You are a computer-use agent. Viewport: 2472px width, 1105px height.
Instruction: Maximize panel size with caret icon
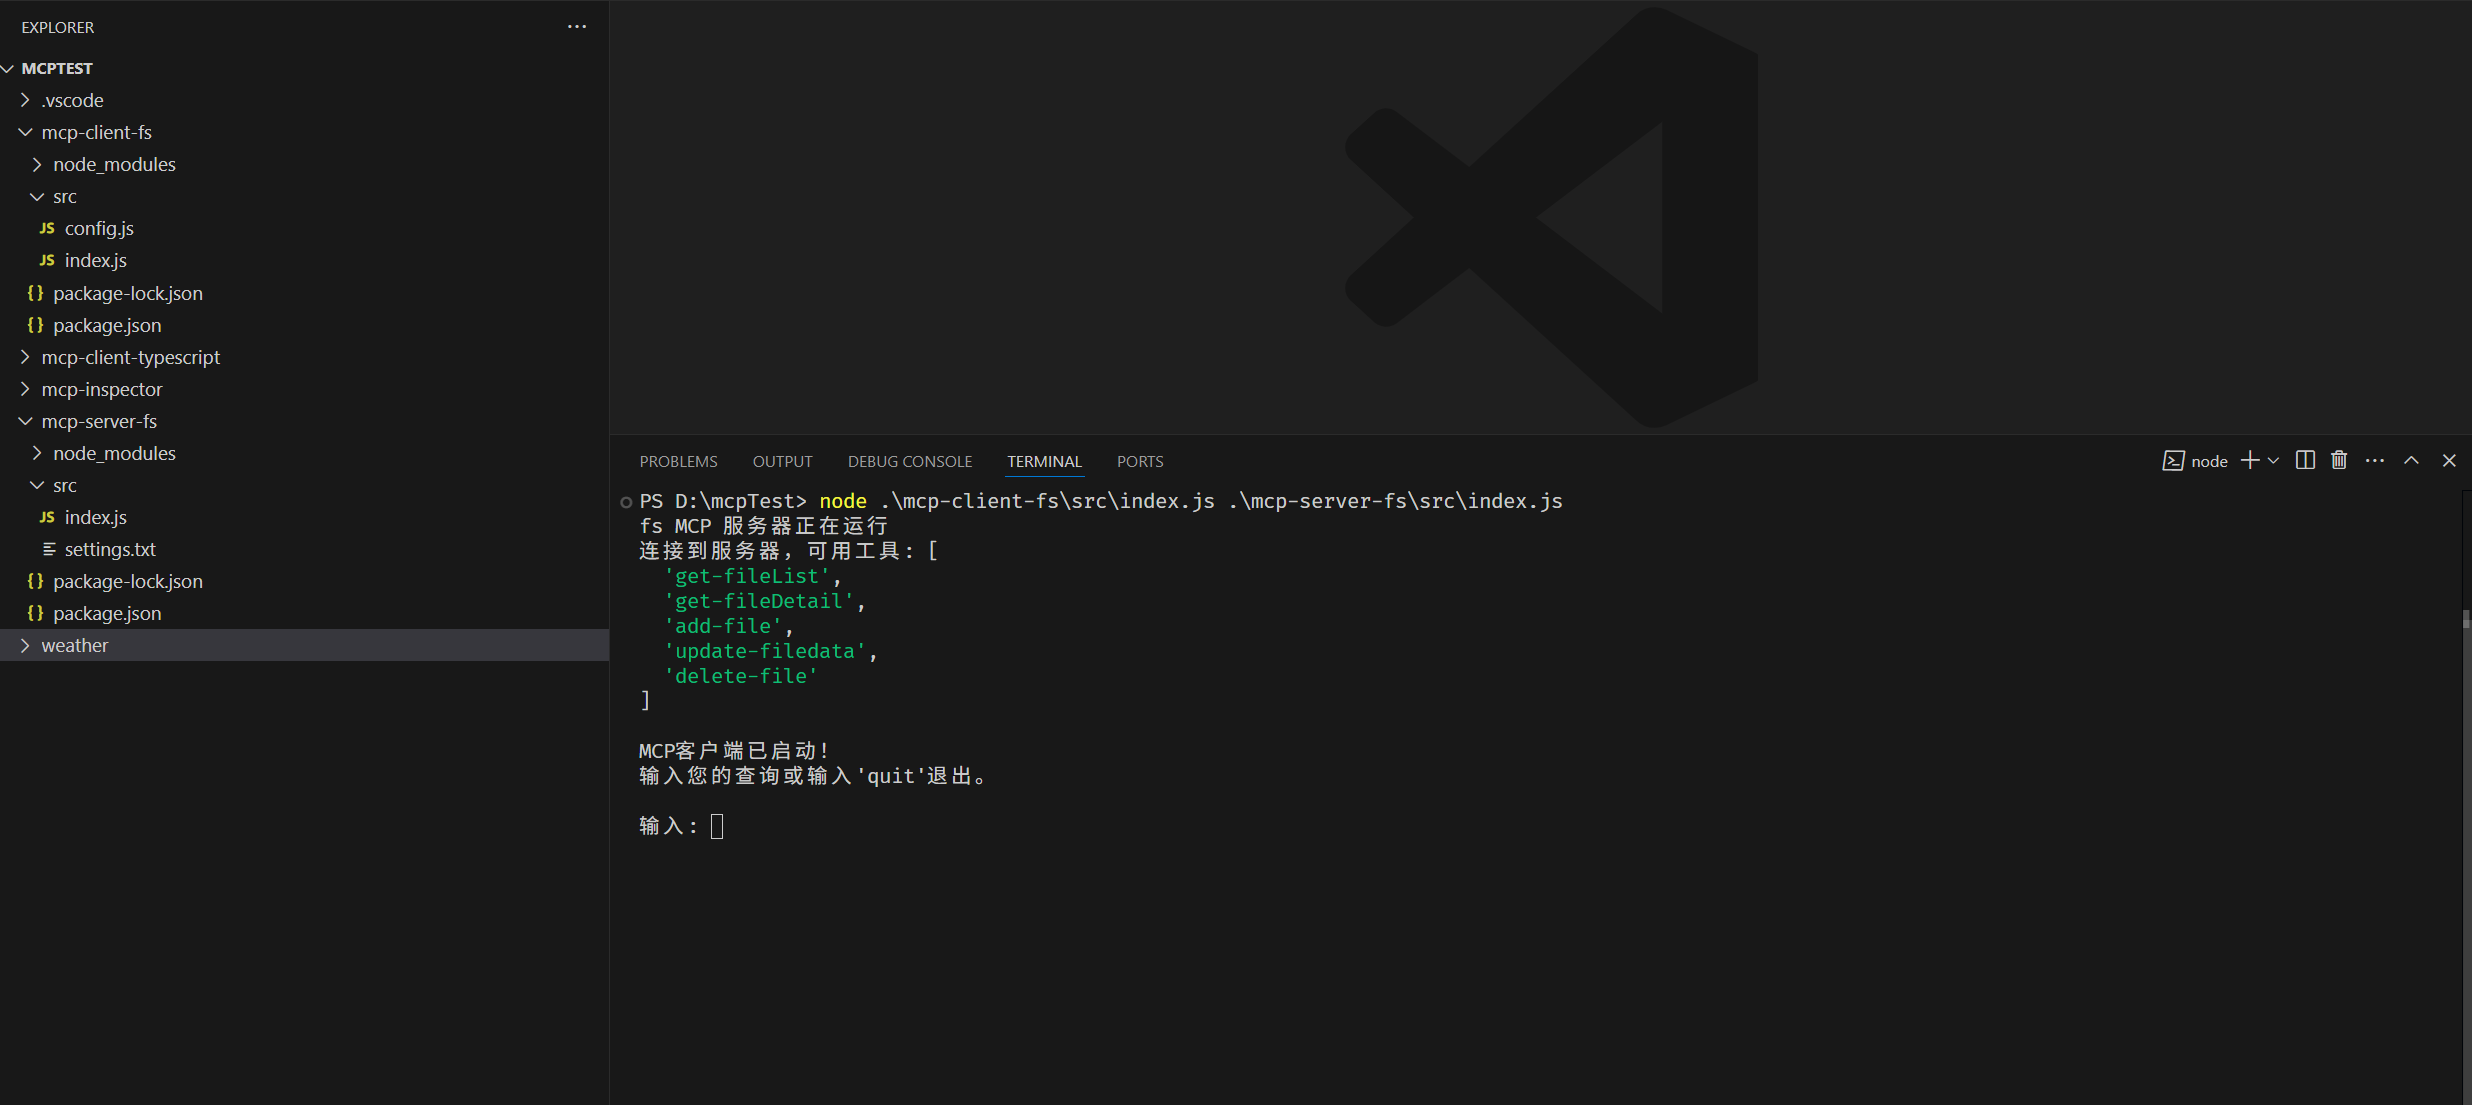coord(2411,460)
